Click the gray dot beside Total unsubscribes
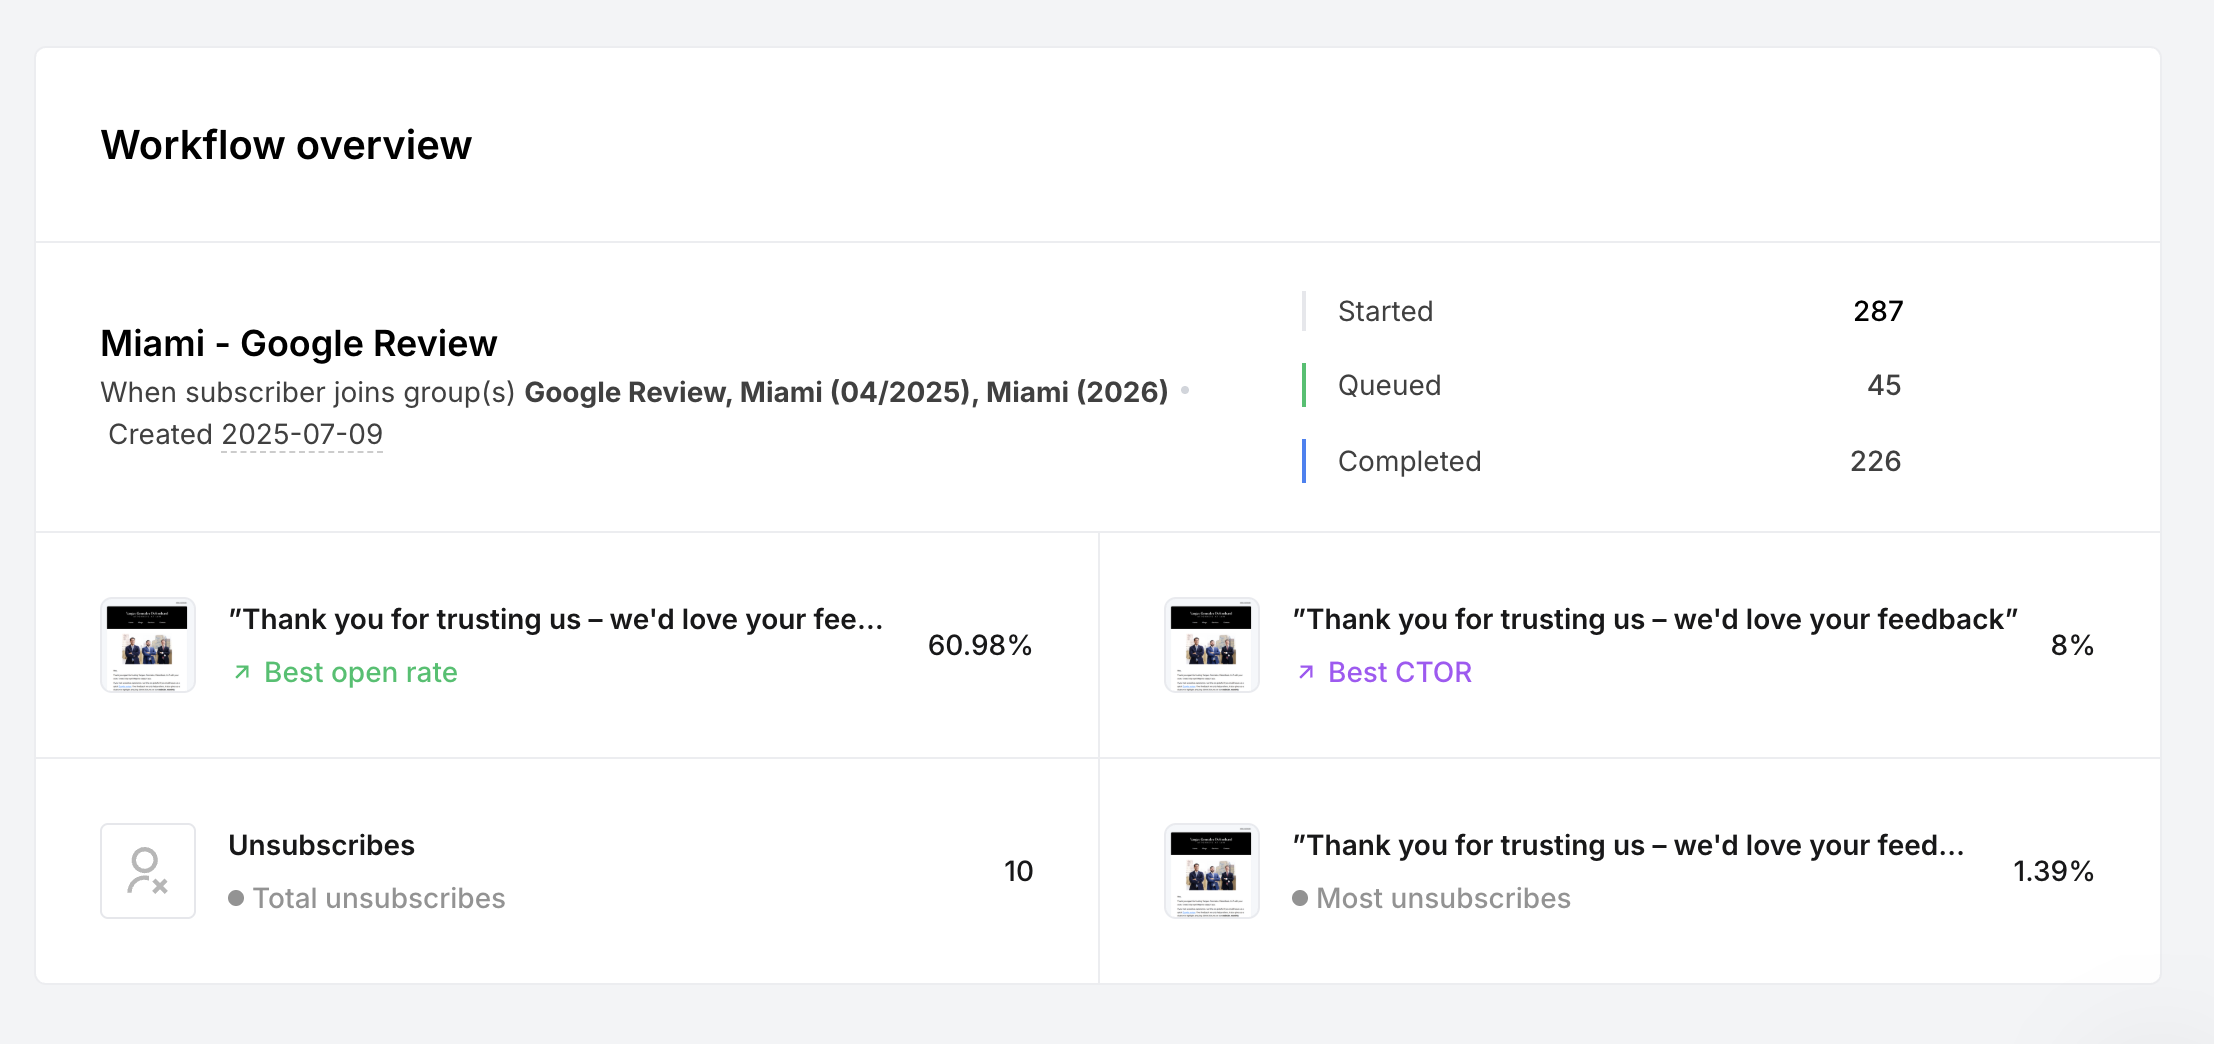The height and width of the screenshot is (1044, 2214). [236, 898]
